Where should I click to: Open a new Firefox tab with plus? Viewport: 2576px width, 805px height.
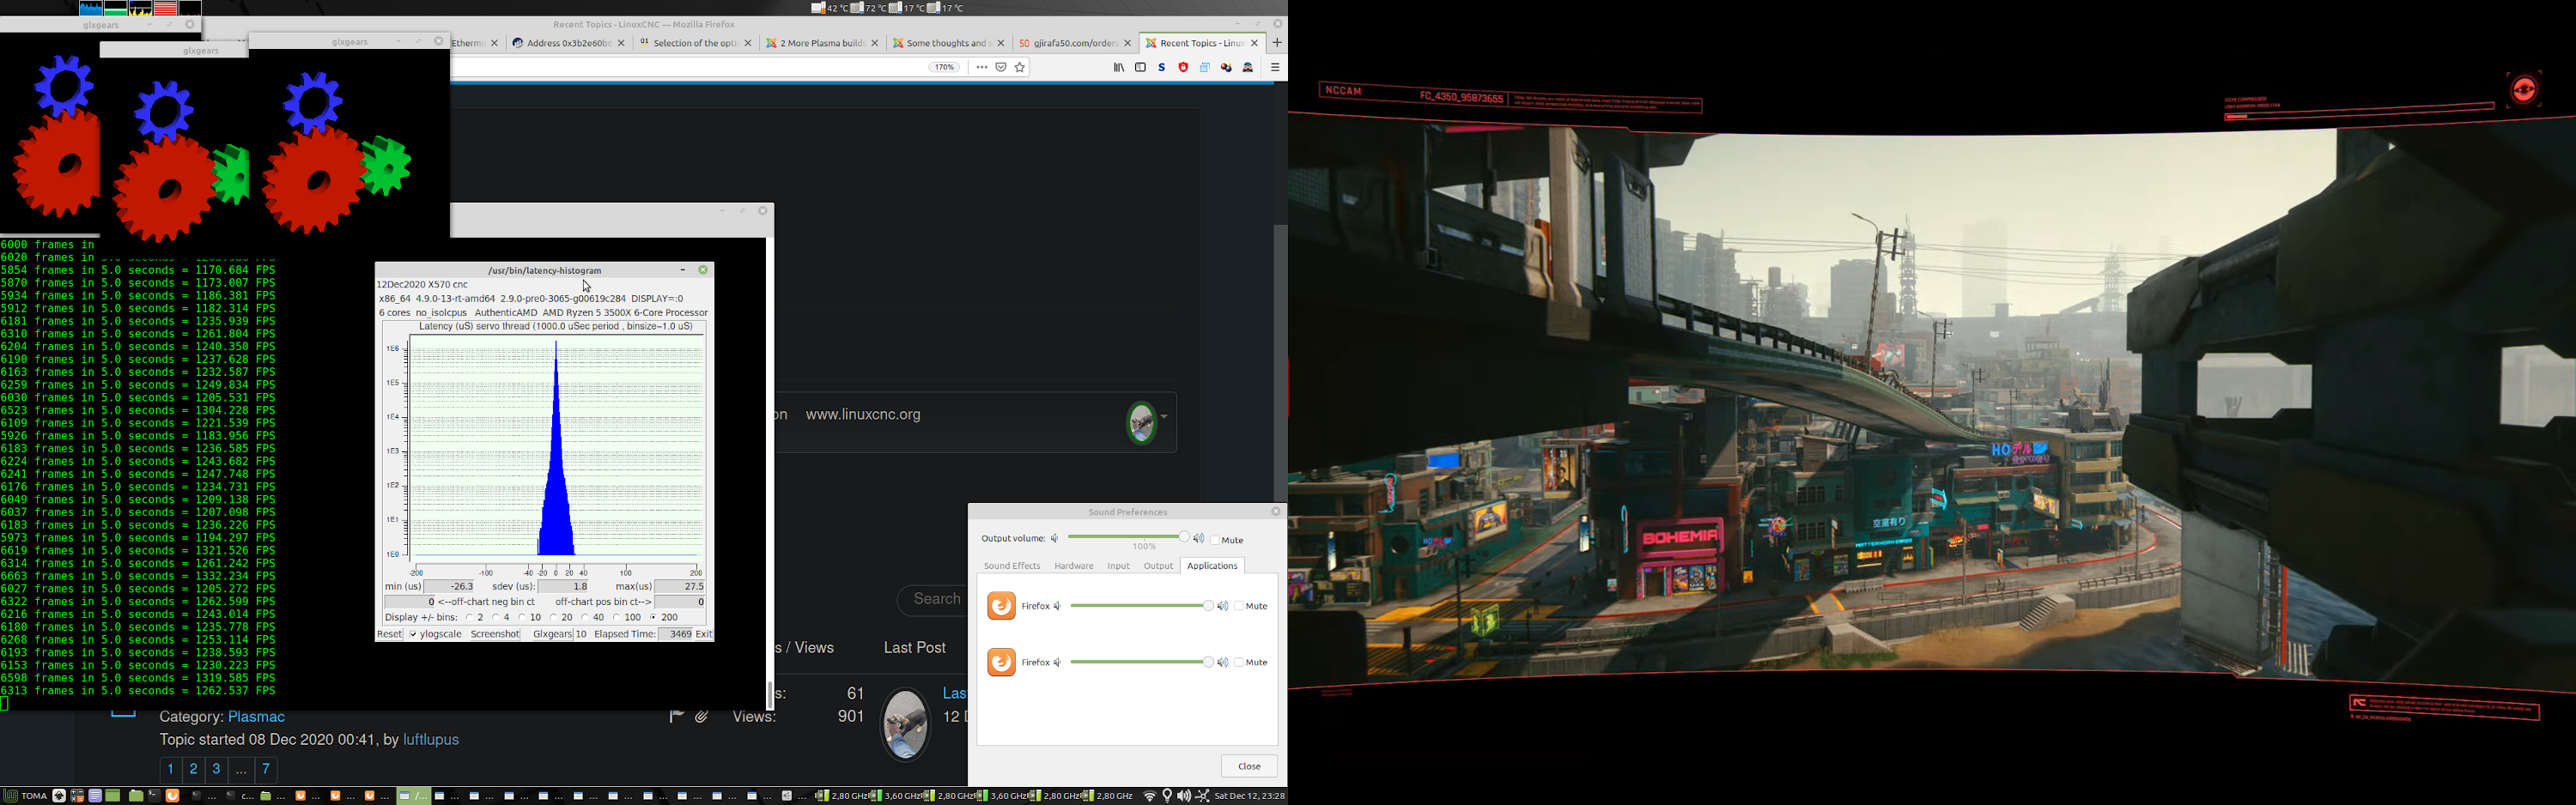click(x=1277, y=43)
